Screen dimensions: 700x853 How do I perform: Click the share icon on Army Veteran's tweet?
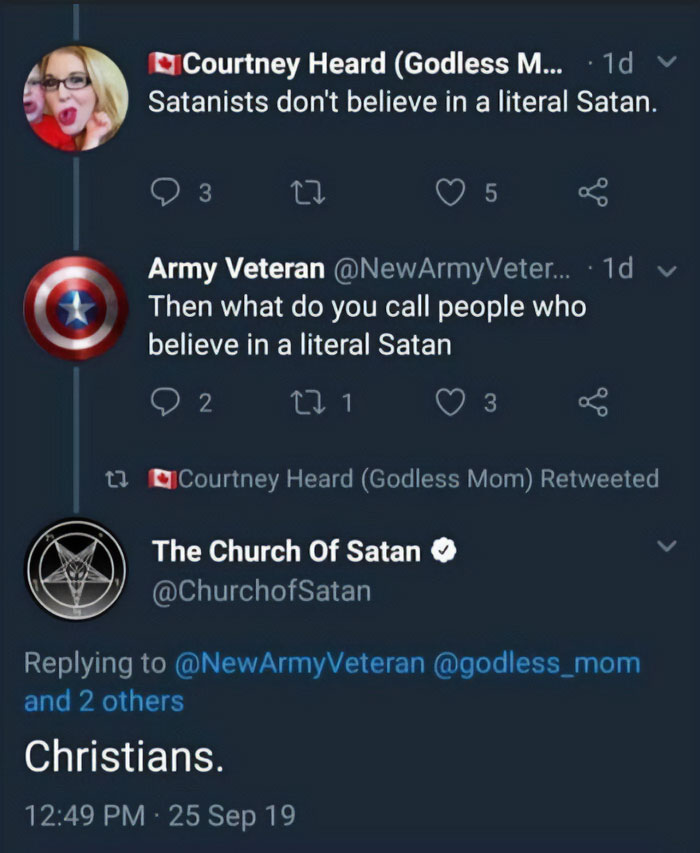(591, 400)
